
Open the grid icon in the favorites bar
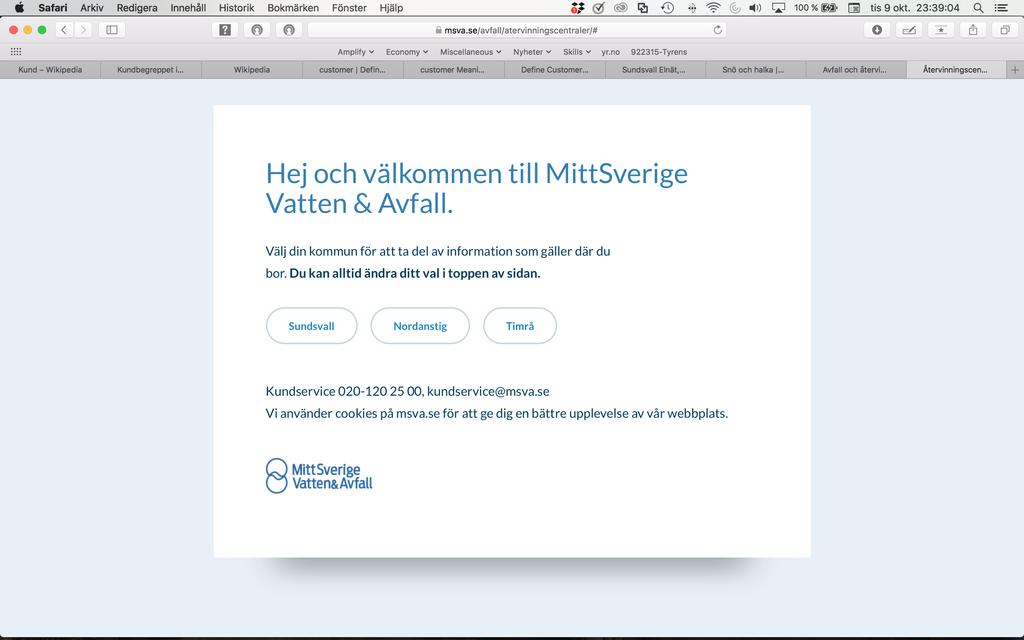coord(16,52)
